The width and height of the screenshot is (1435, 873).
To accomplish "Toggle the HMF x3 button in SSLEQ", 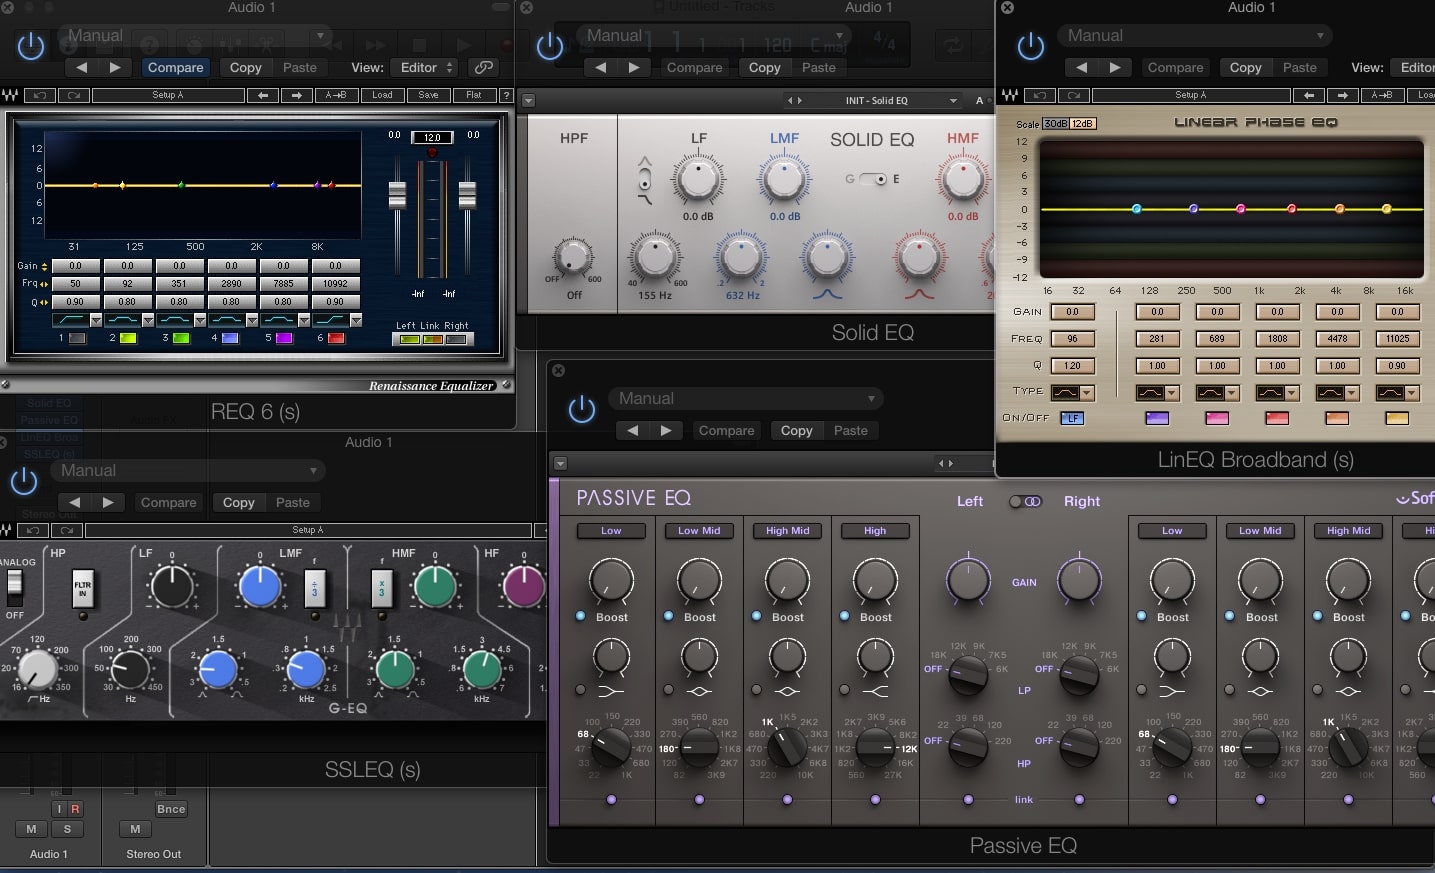I will 381,588.
